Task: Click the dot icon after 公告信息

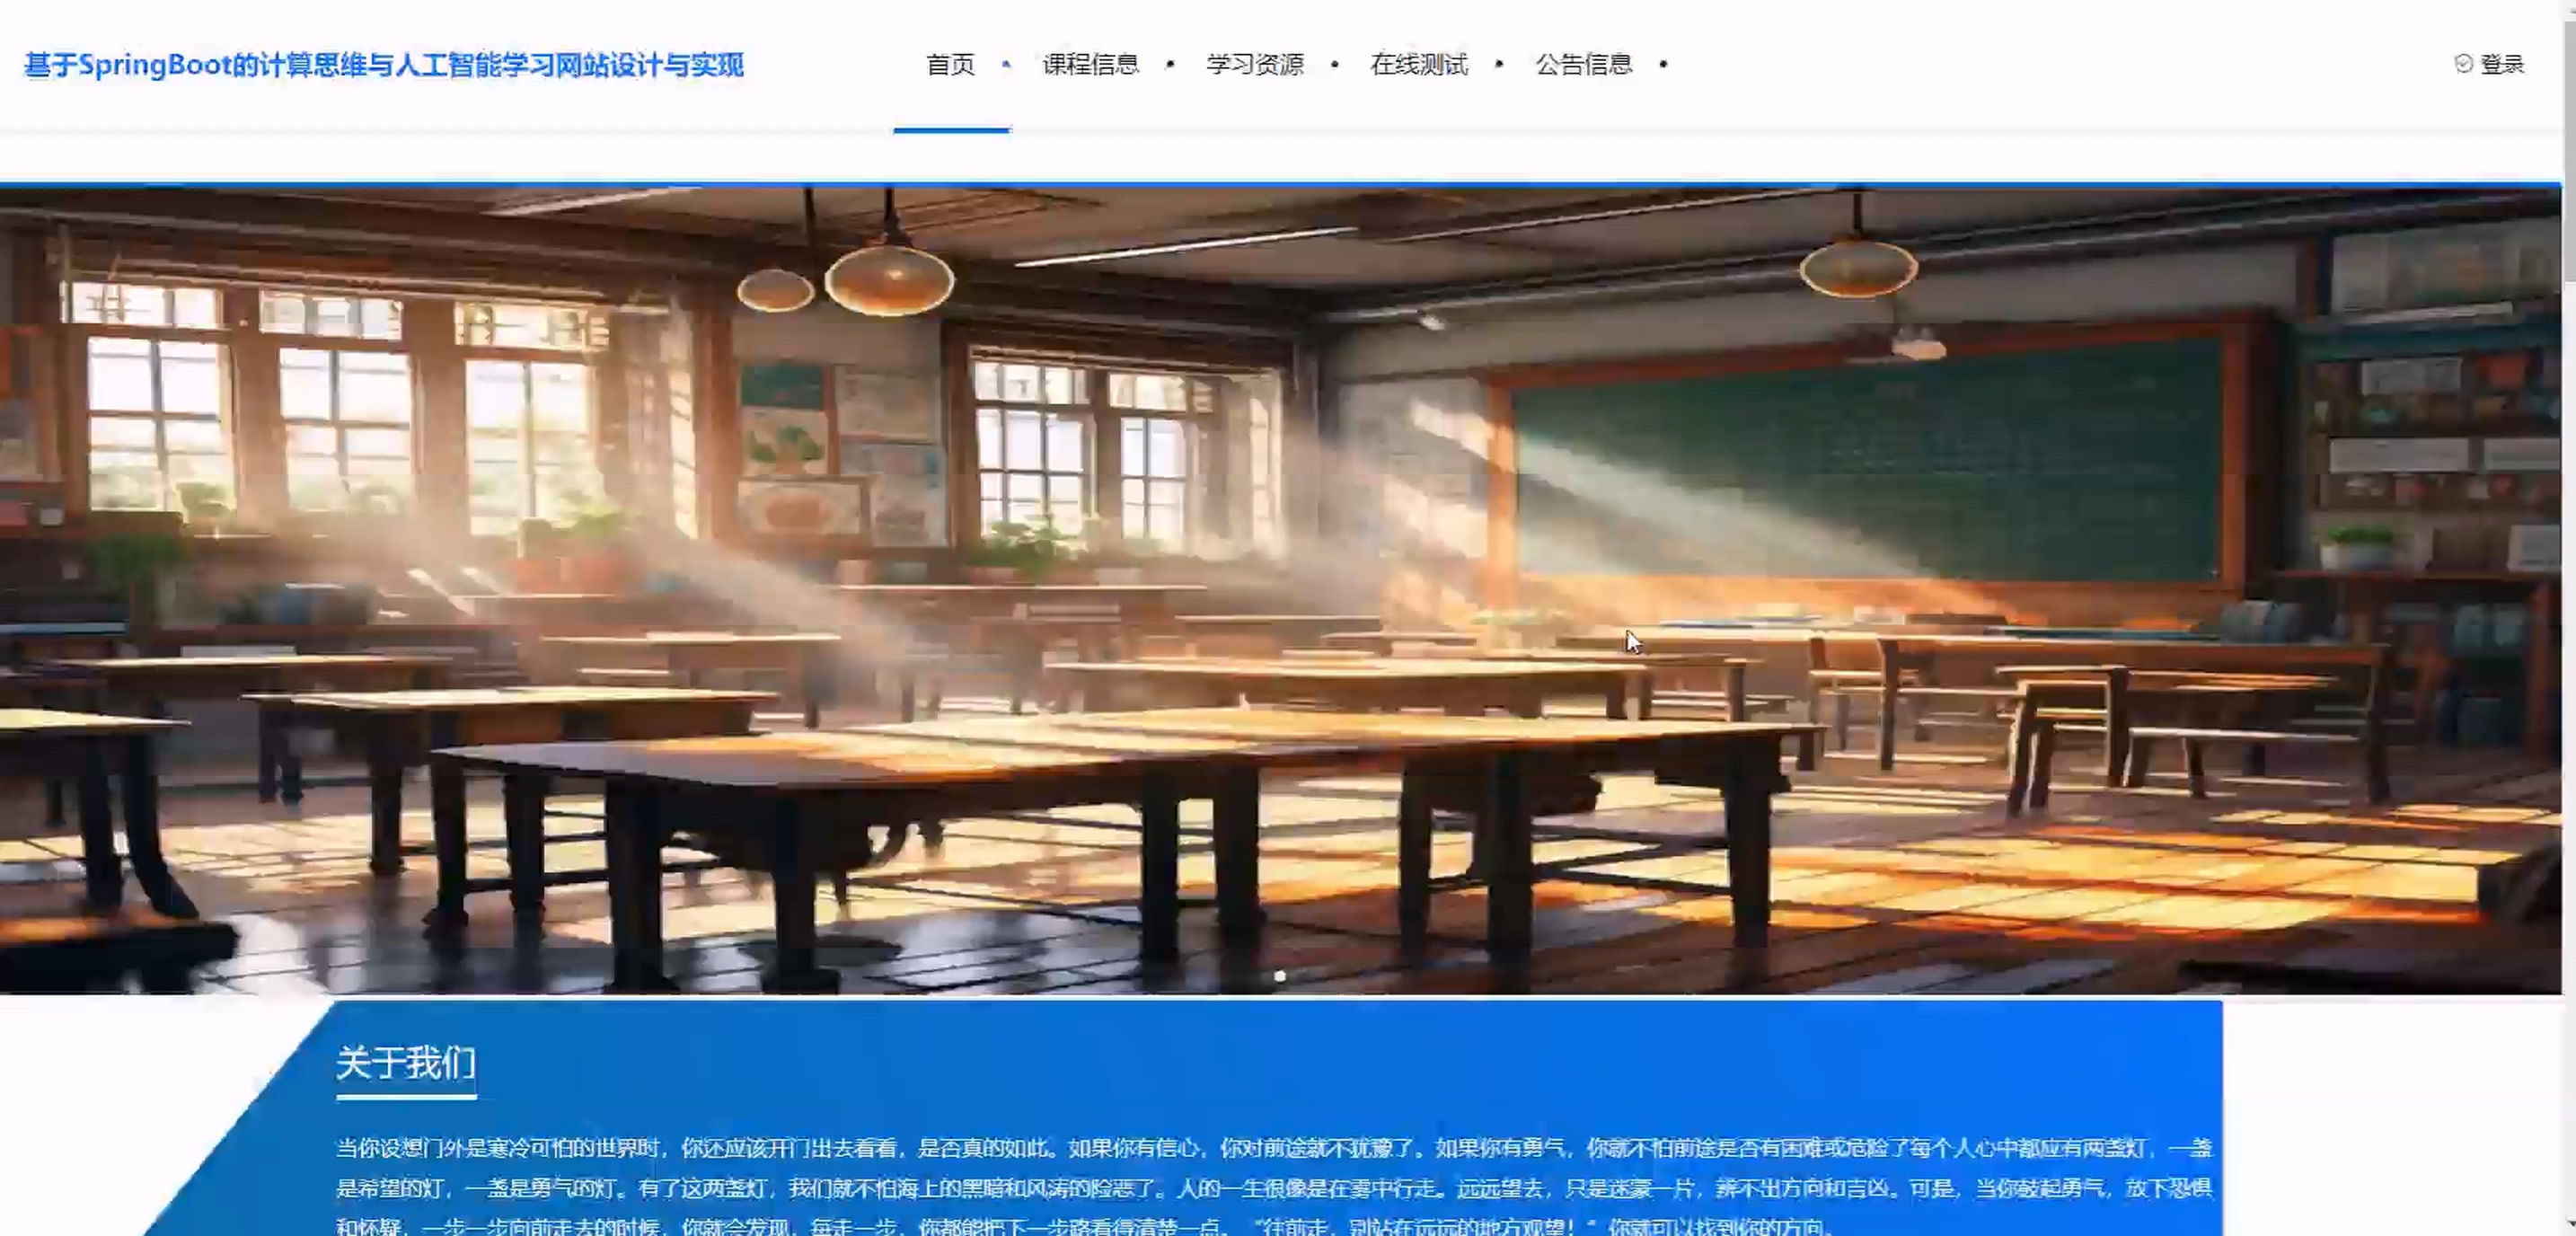Action: (x=1663, y=64)
